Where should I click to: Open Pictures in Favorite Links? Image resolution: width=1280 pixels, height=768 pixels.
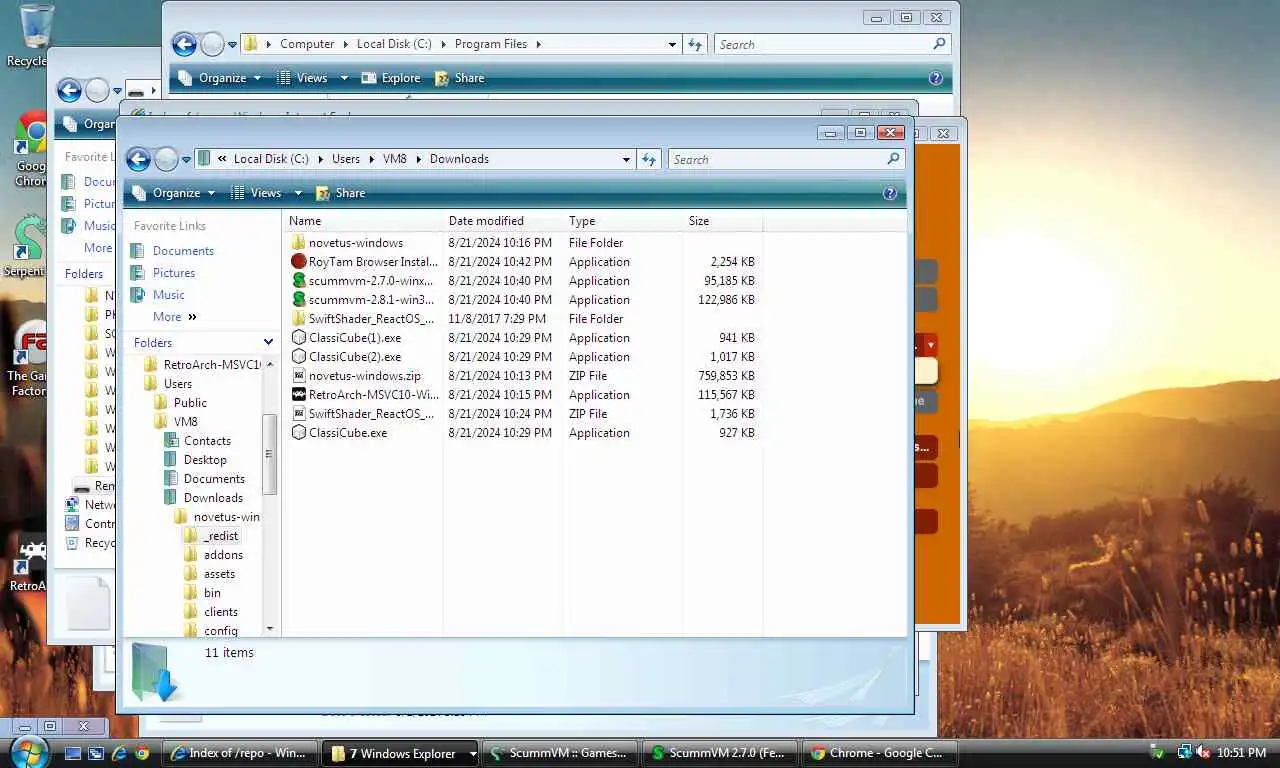coord(174,273)
